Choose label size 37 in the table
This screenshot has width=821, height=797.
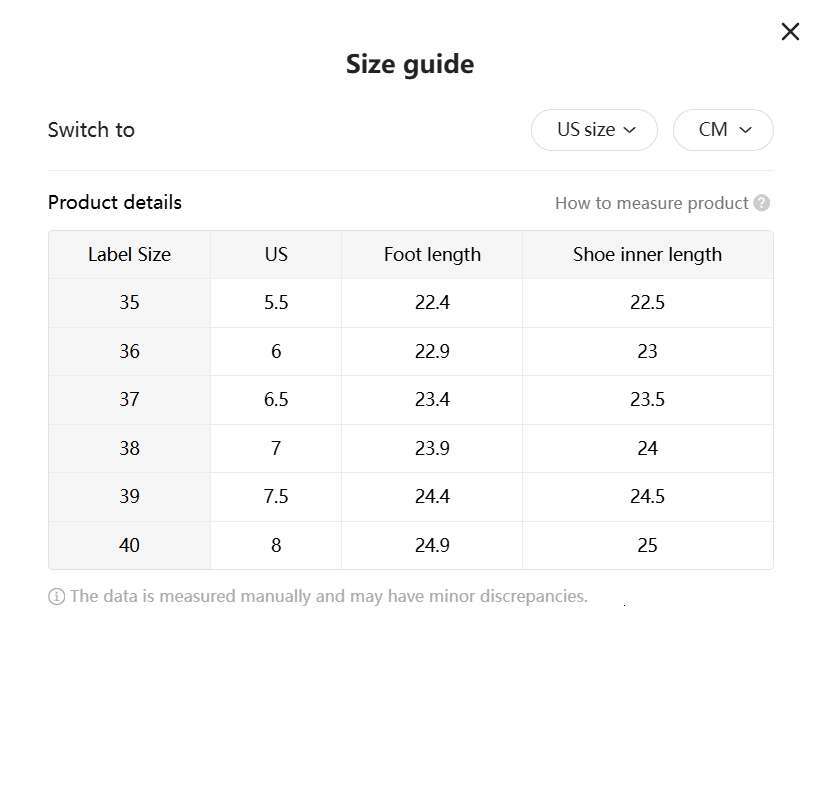(129, 400)
